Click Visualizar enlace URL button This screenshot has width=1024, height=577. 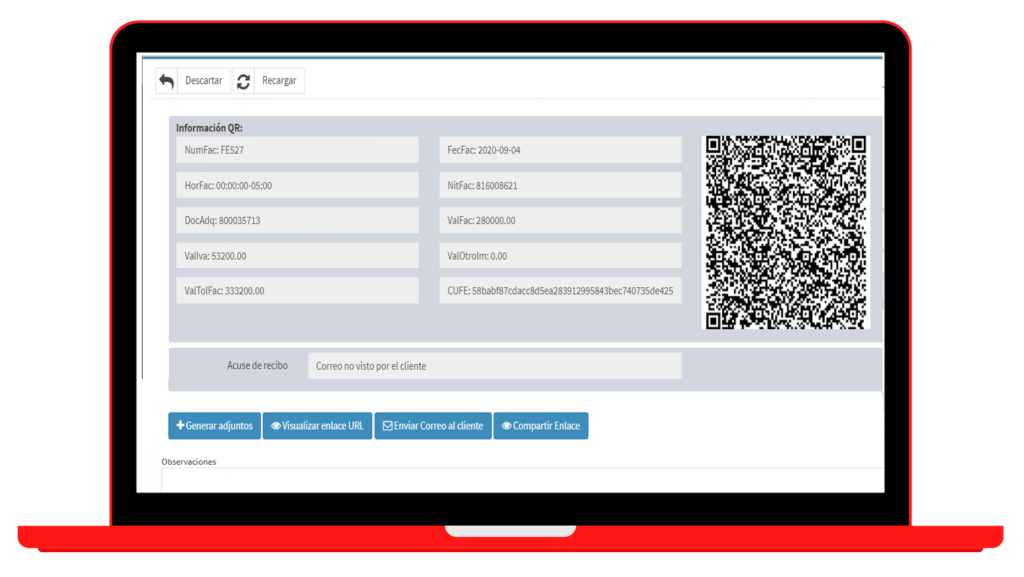[317, 426]
